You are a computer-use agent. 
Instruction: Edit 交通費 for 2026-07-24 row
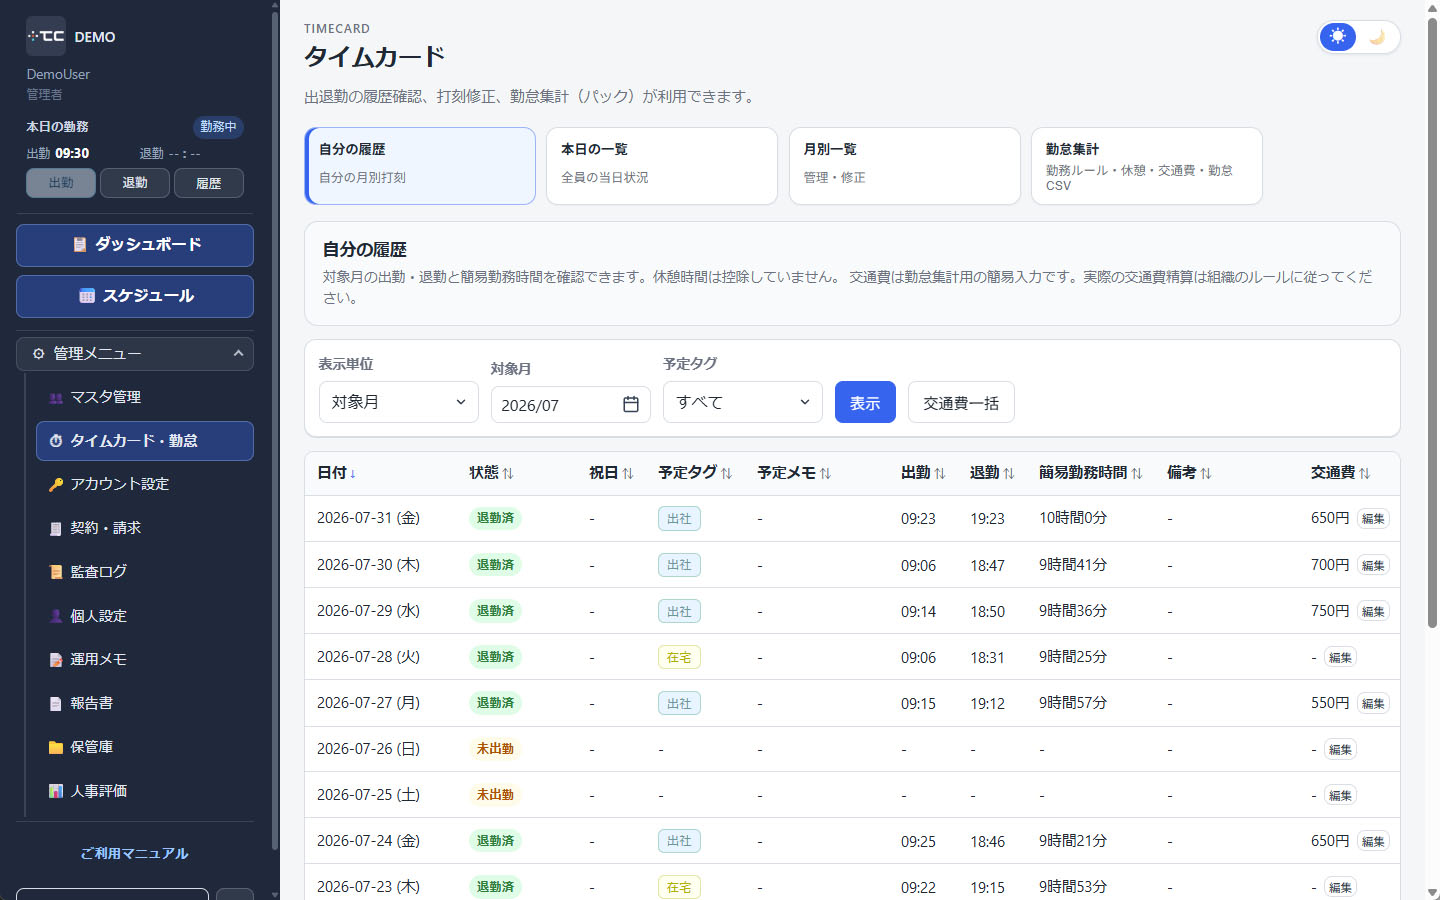click(1373, 841)
